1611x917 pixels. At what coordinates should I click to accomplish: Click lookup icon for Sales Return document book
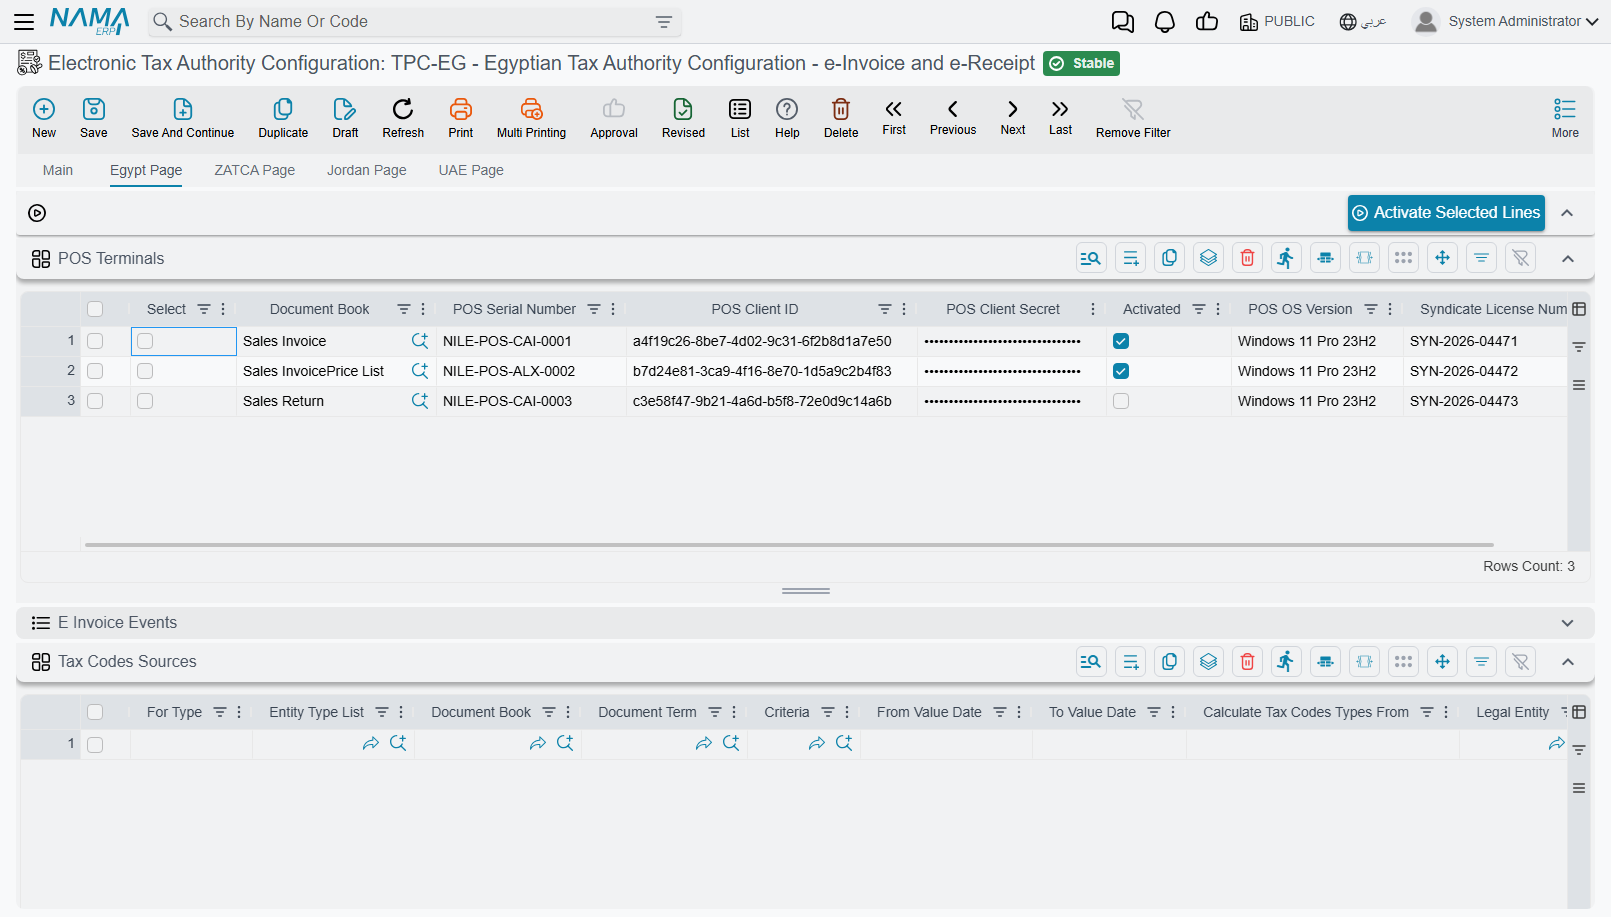tap(420, 401)
